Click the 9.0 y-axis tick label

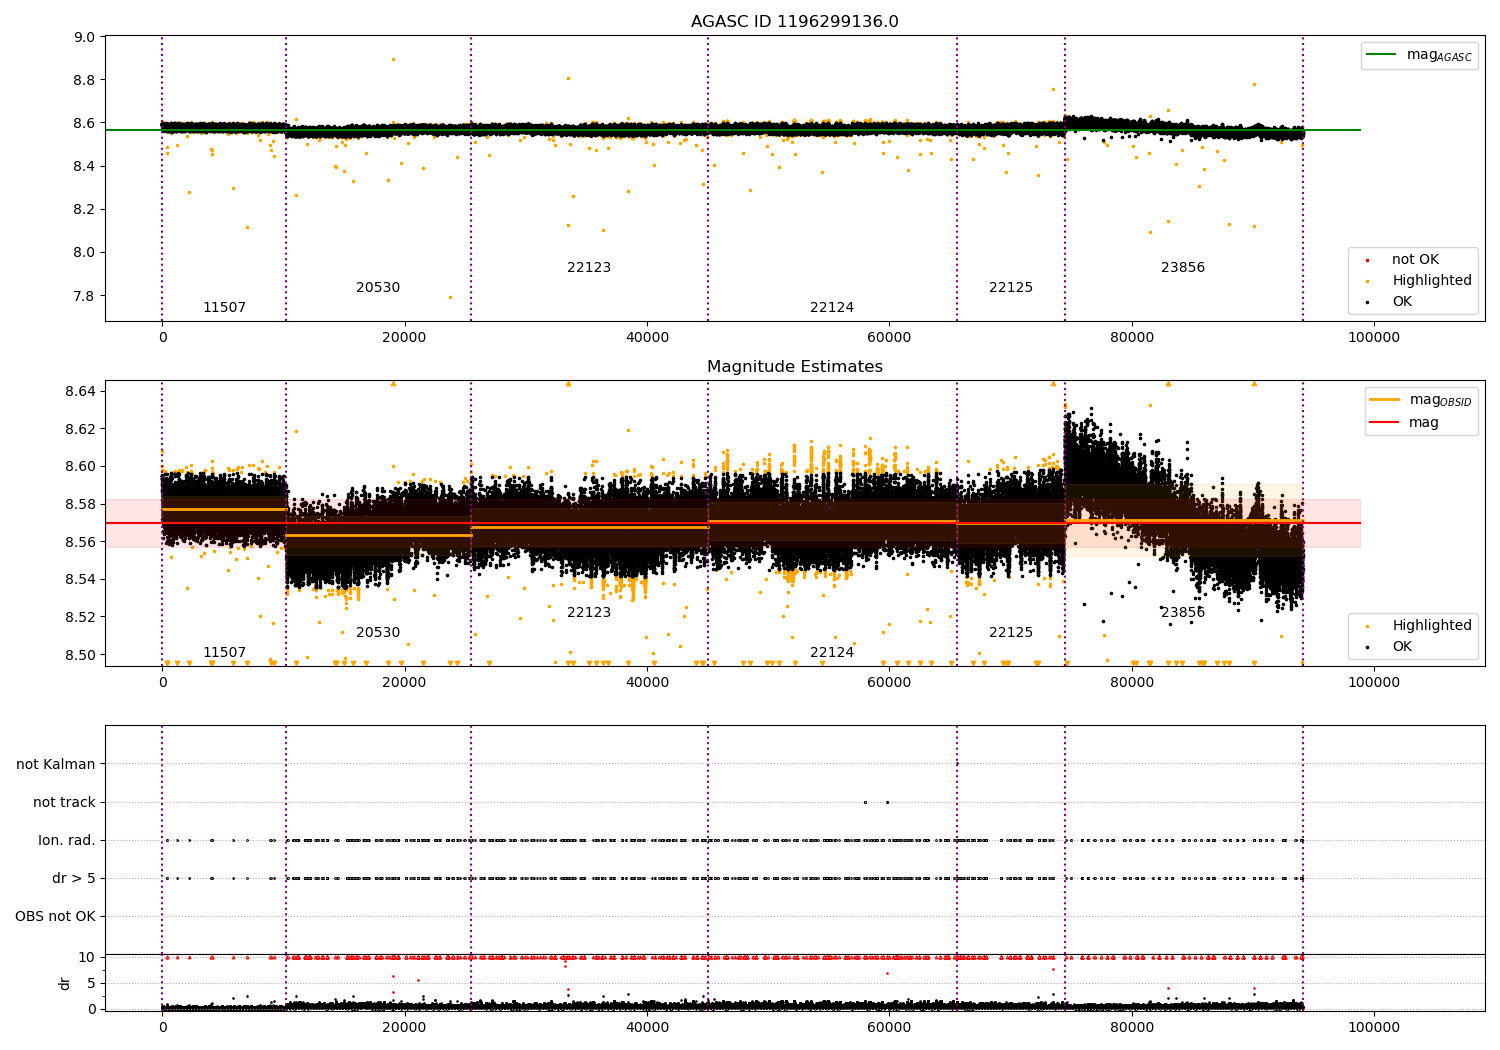pos(85,37)
